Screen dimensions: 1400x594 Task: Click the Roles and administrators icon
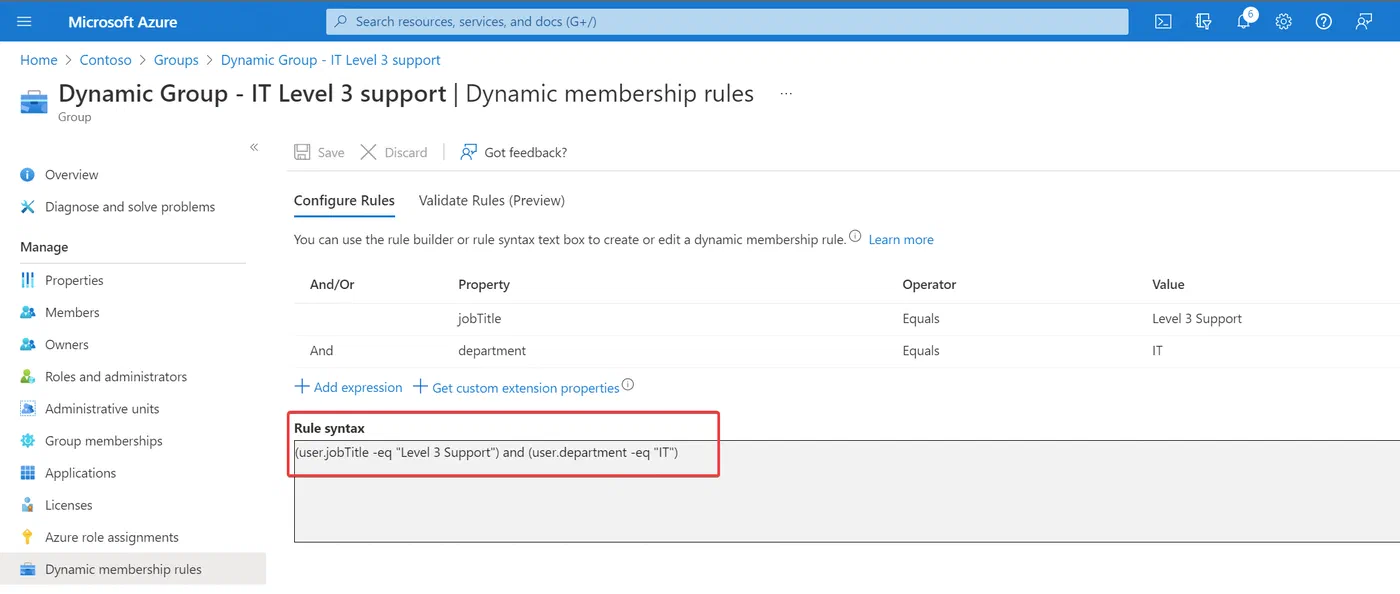(28, 377)
